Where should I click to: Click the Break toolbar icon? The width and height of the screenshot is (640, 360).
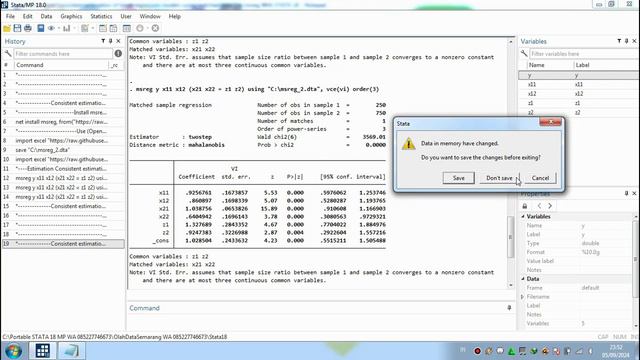click(x=155, y=28)
